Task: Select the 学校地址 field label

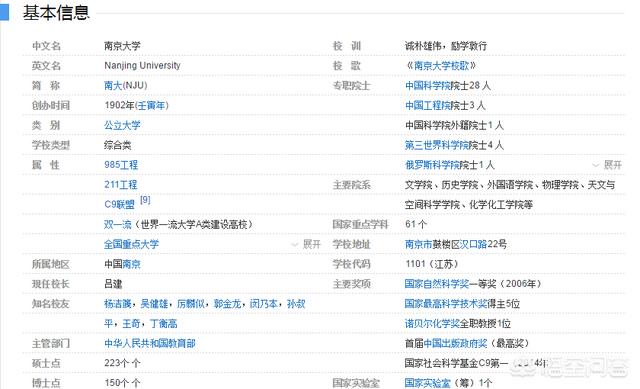Action: (x=351, y=244)
